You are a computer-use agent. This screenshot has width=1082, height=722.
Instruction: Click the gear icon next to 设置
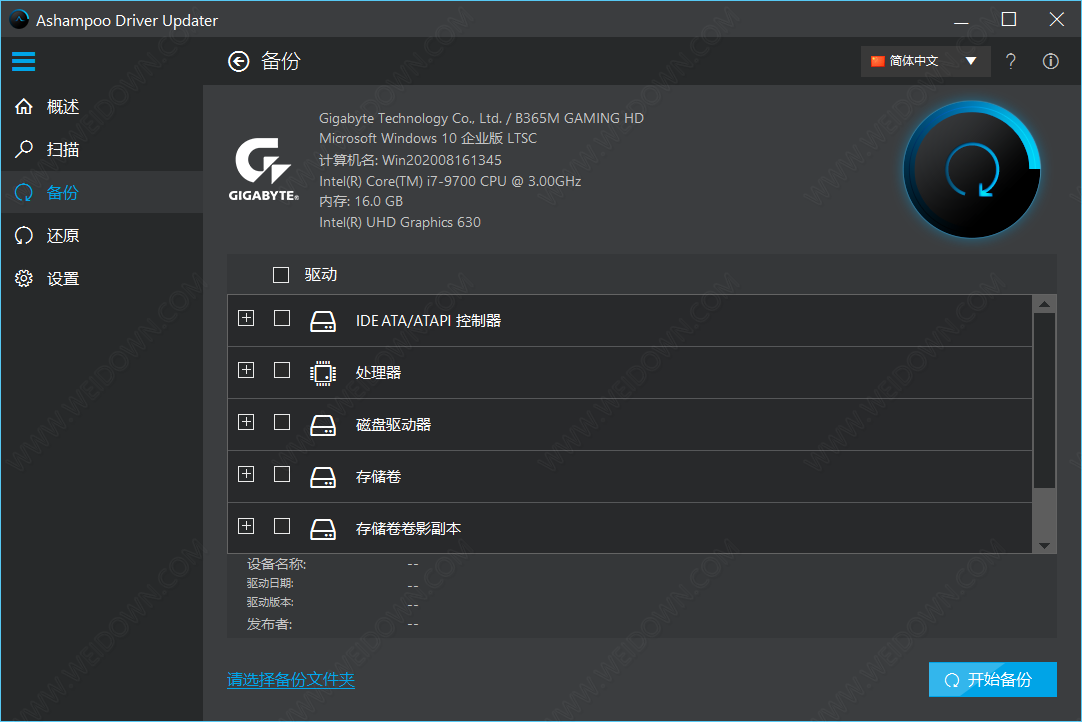coord(24,279)
